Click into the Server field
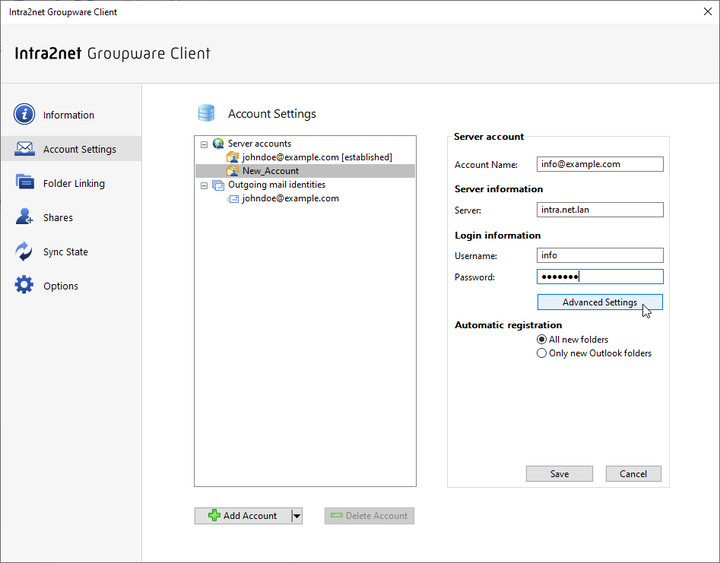 (600, 209)
